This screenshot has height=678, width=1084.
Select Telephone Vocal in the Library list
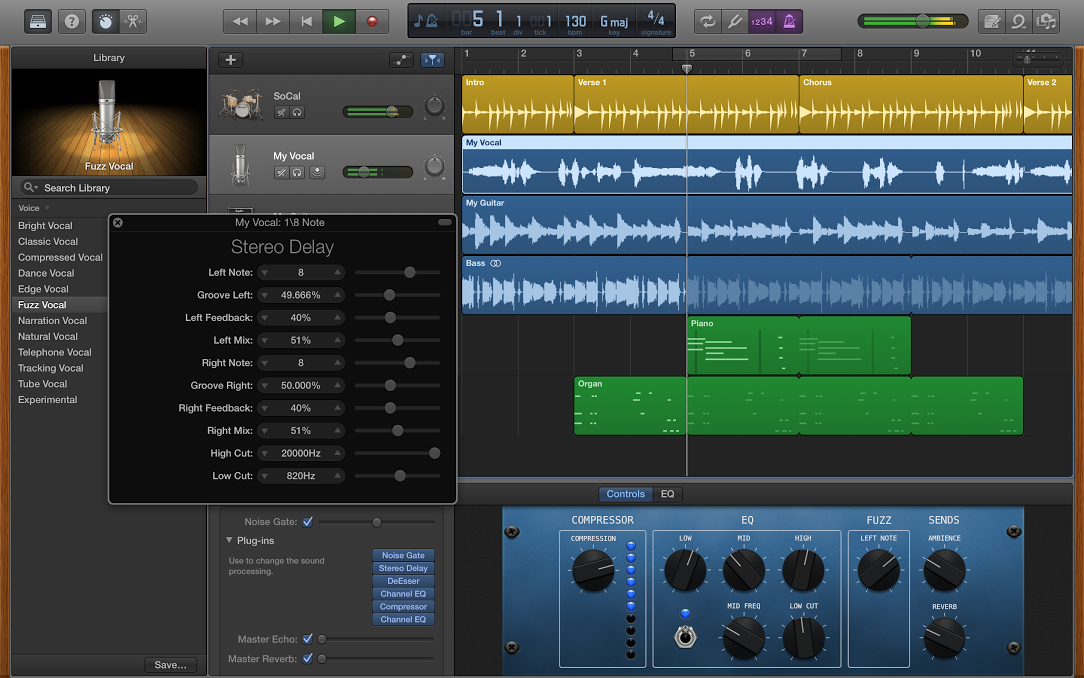(54, 352)
